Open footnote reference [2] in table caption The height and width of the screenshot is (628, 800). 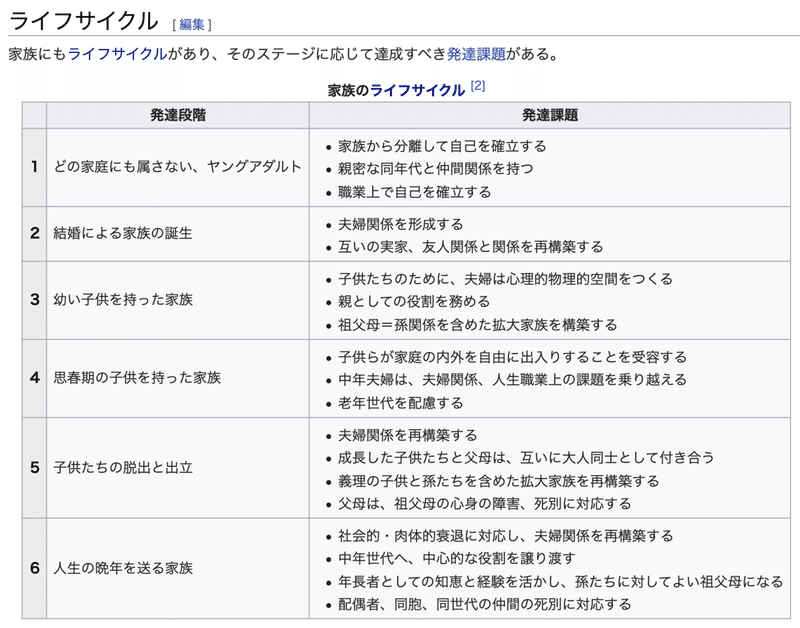pos(478,86)
